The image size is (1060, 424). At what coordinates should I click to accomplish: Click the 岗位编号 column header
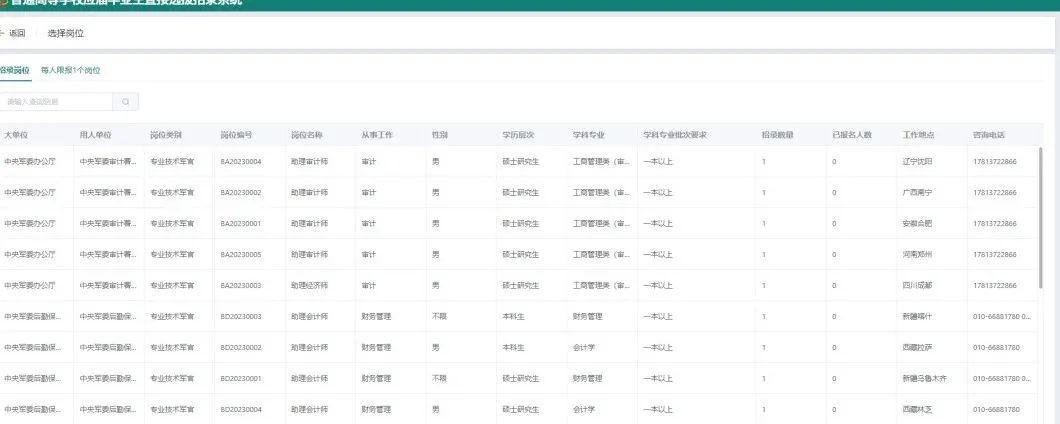(236, 134)
